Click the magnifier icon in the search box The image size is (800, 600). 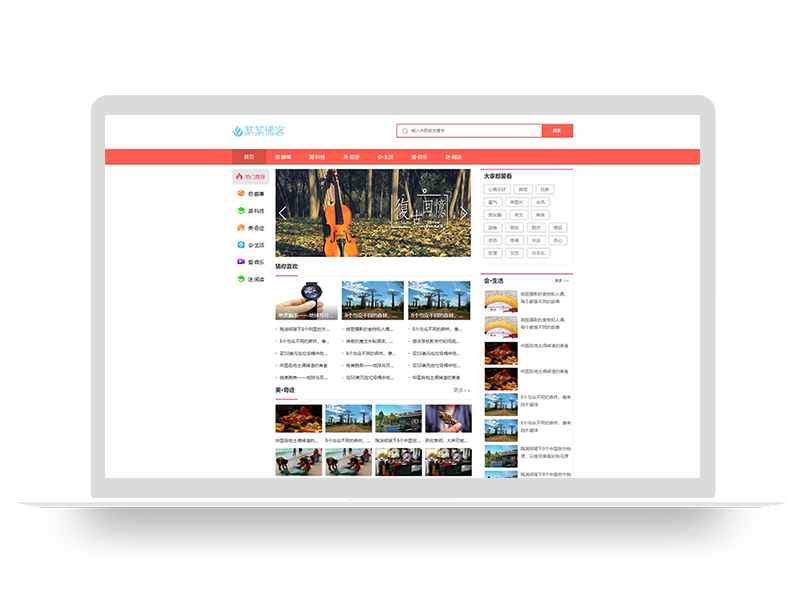(x=407, y=131)
